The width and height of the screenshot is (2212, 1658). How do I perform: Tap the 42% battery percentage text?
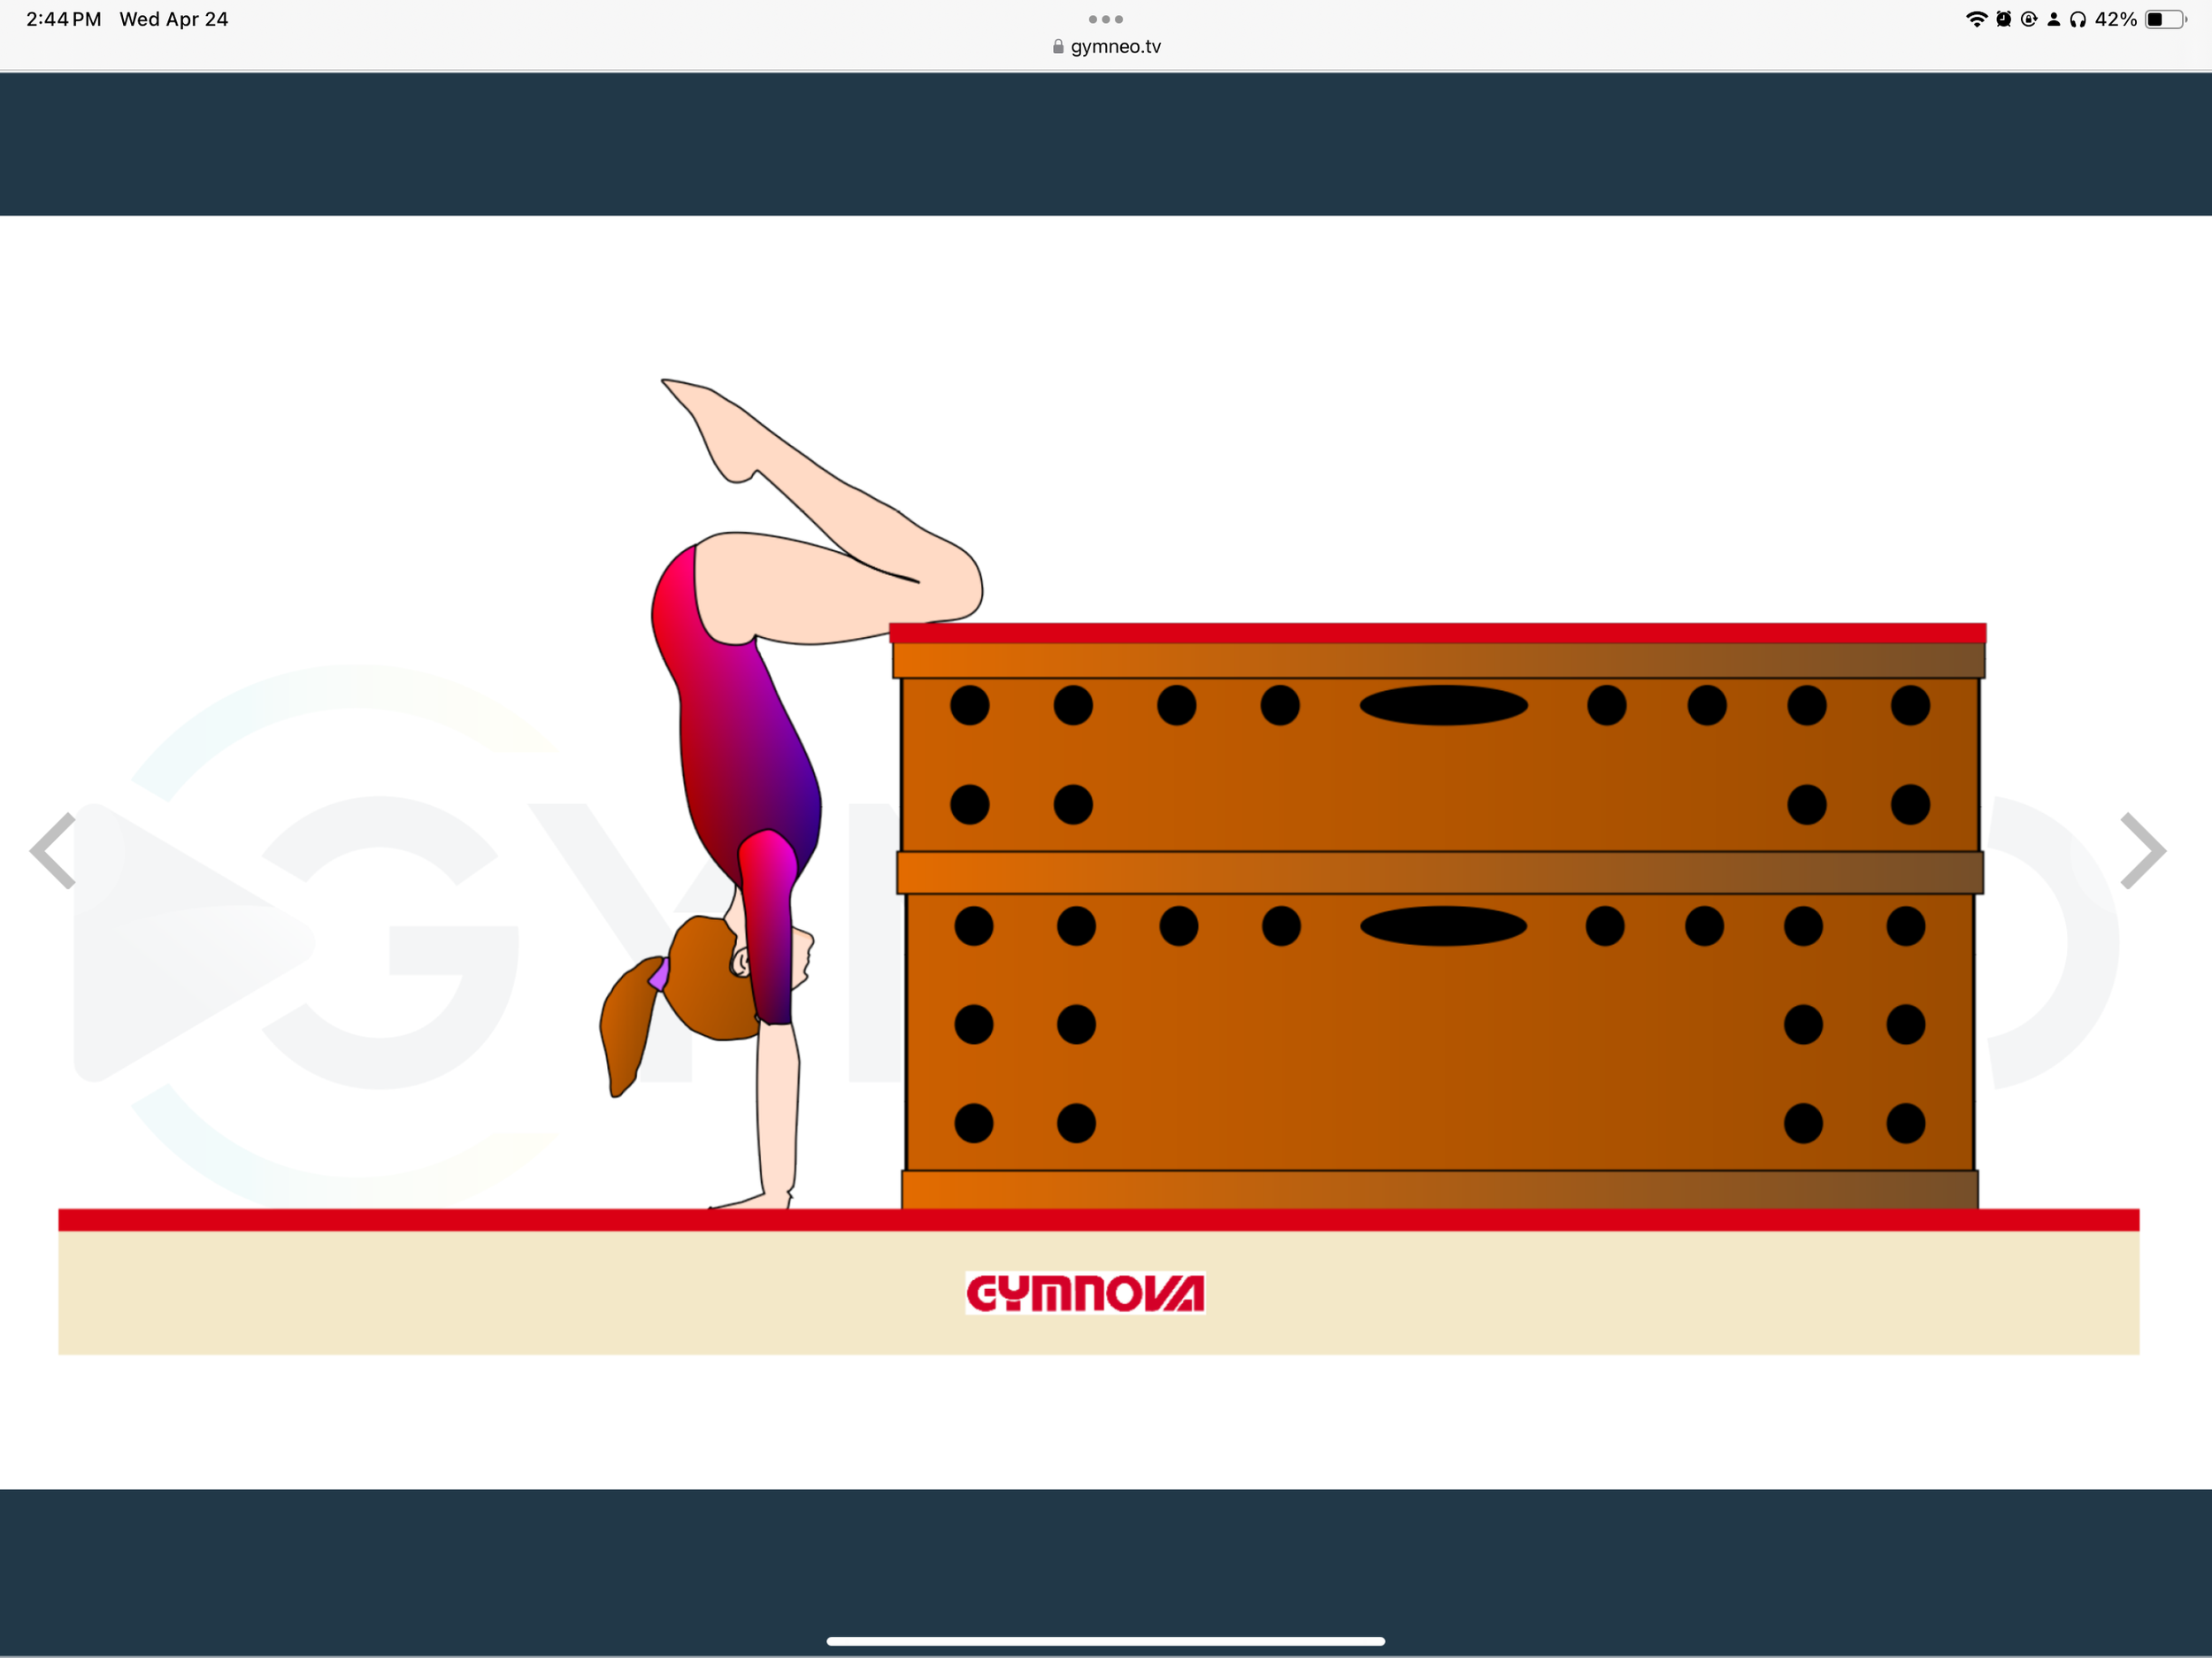tap(2115, 19)
